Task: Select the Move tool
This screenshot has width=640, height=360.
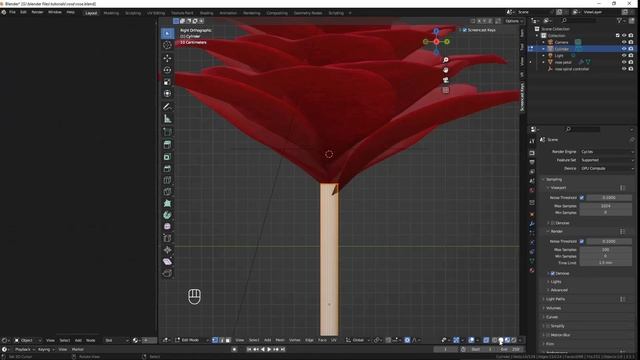Action: (167, 58)
